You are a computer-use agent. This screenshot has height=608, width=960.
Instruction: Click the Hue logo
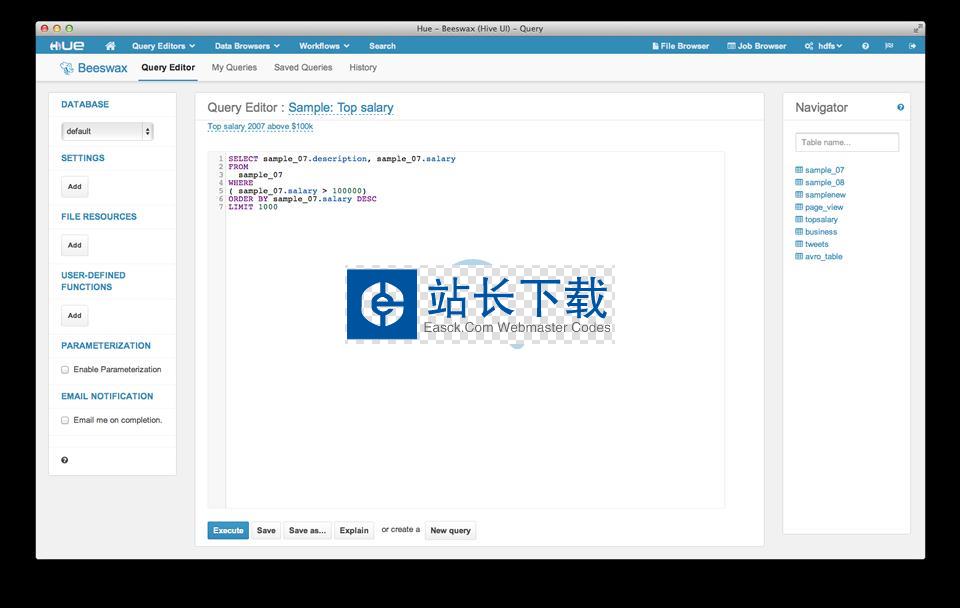click(x=67, y=46)
